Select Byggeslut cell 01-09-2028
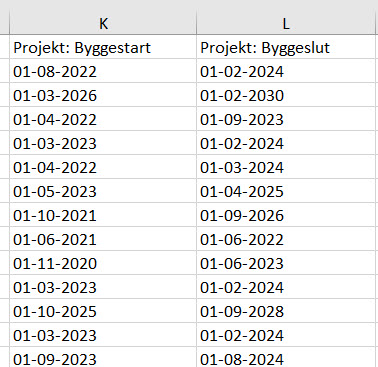This screenshot has height=367, width=378. click(287, 311)
